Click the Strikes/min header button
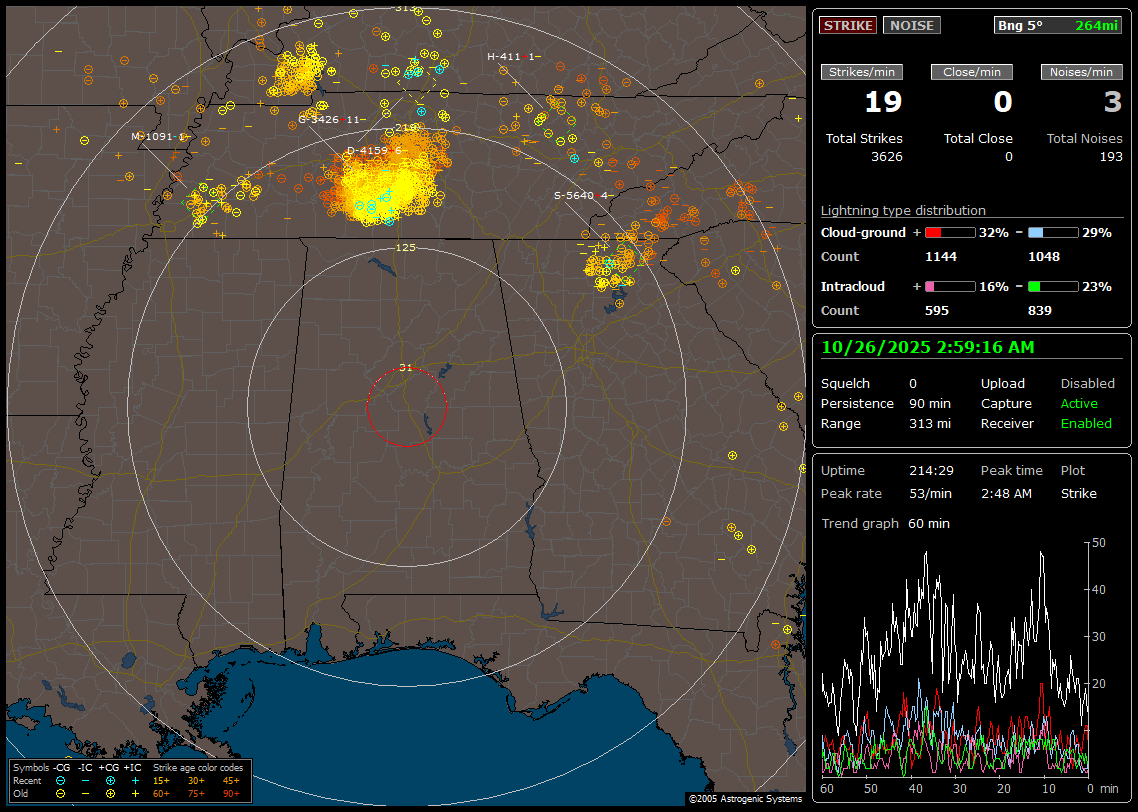The image size is (1138, 812). 862,72
